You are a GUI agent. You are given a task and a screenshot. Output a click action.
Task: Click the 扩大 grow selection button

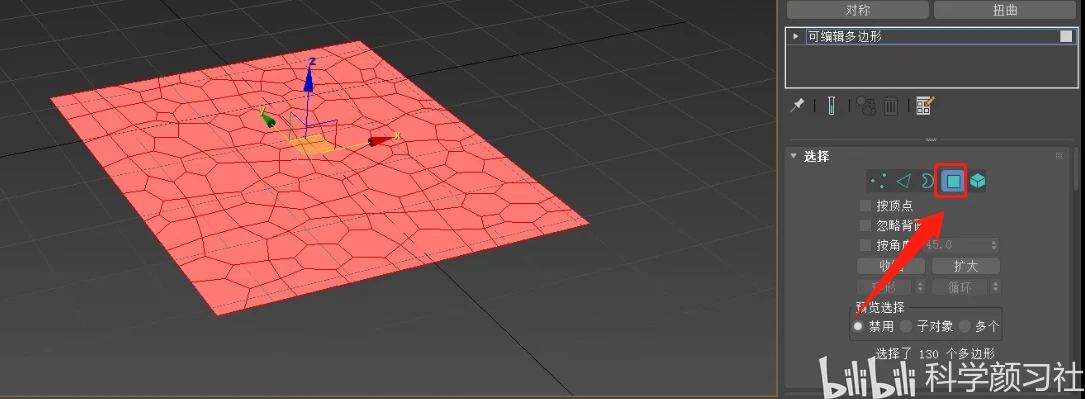(x=965, y=266)
